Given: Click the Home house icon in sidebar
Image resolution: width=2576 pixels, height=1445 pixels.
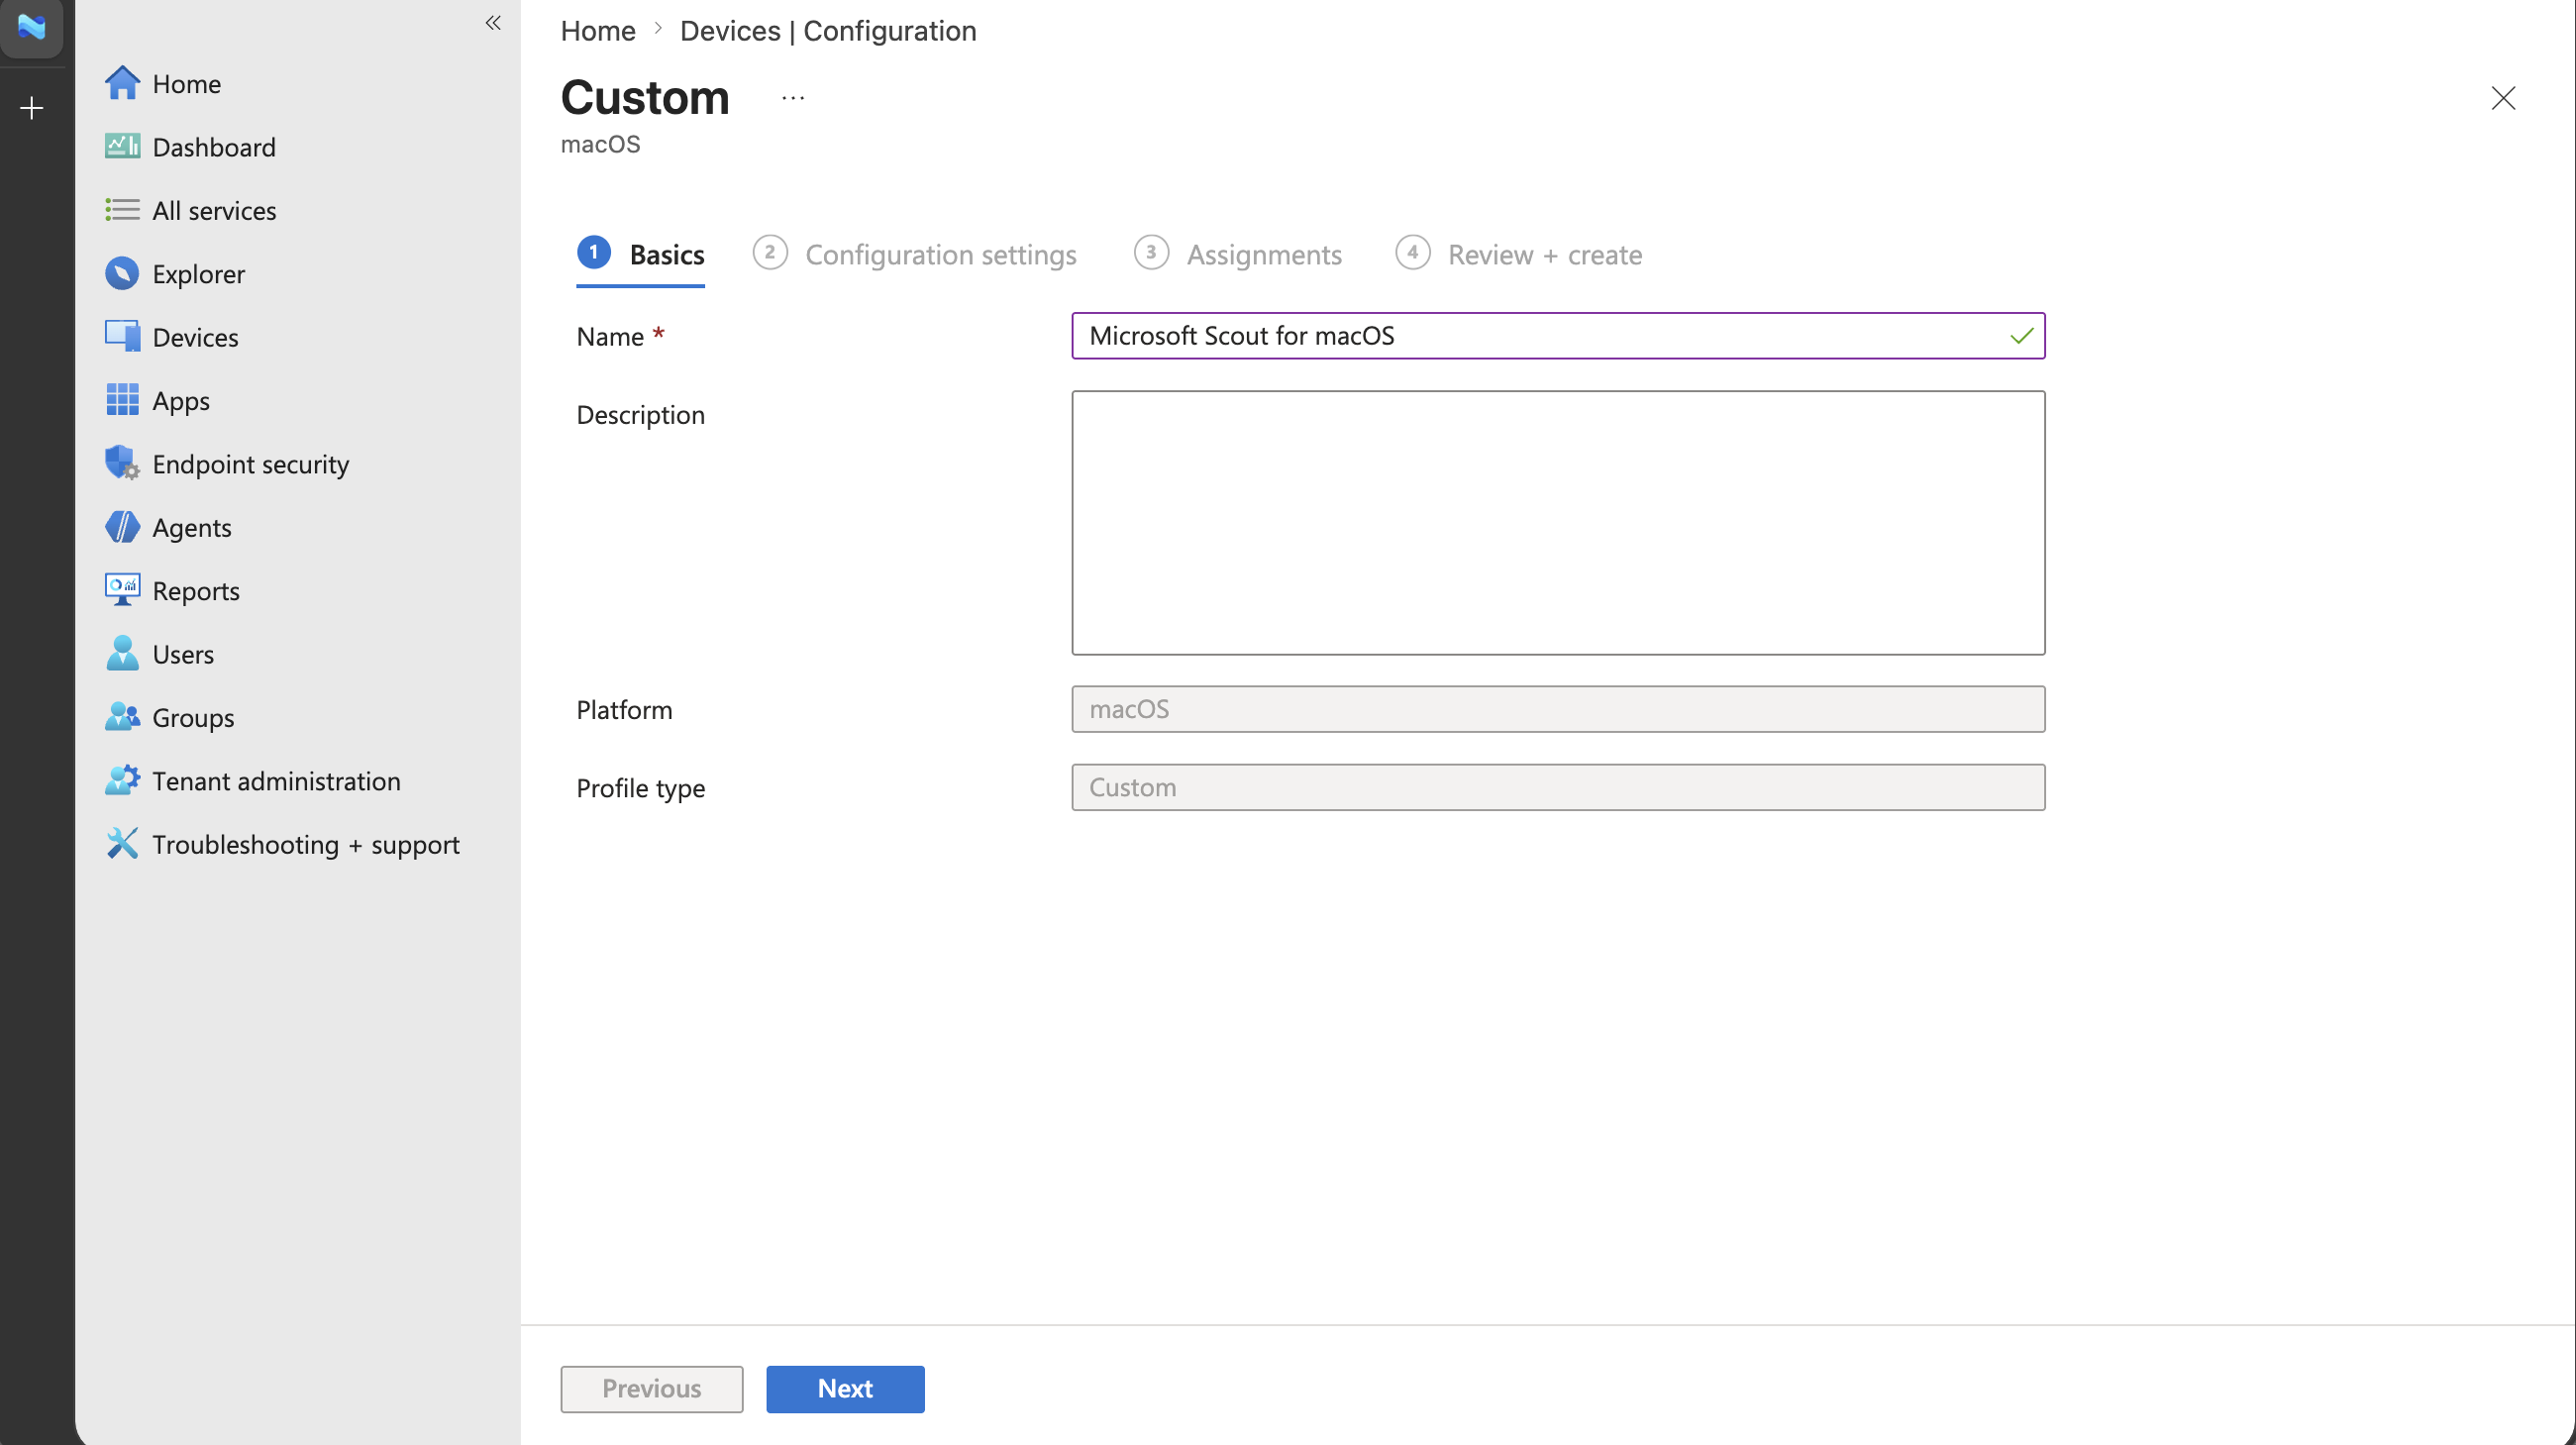Looking at the screenshot, I should [122, 83].
